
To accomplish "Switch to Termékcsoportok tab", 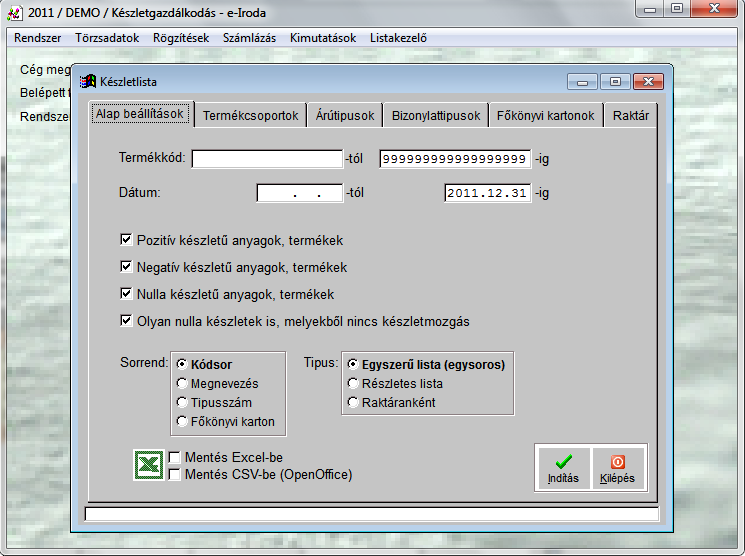I will tap(250, 115).
